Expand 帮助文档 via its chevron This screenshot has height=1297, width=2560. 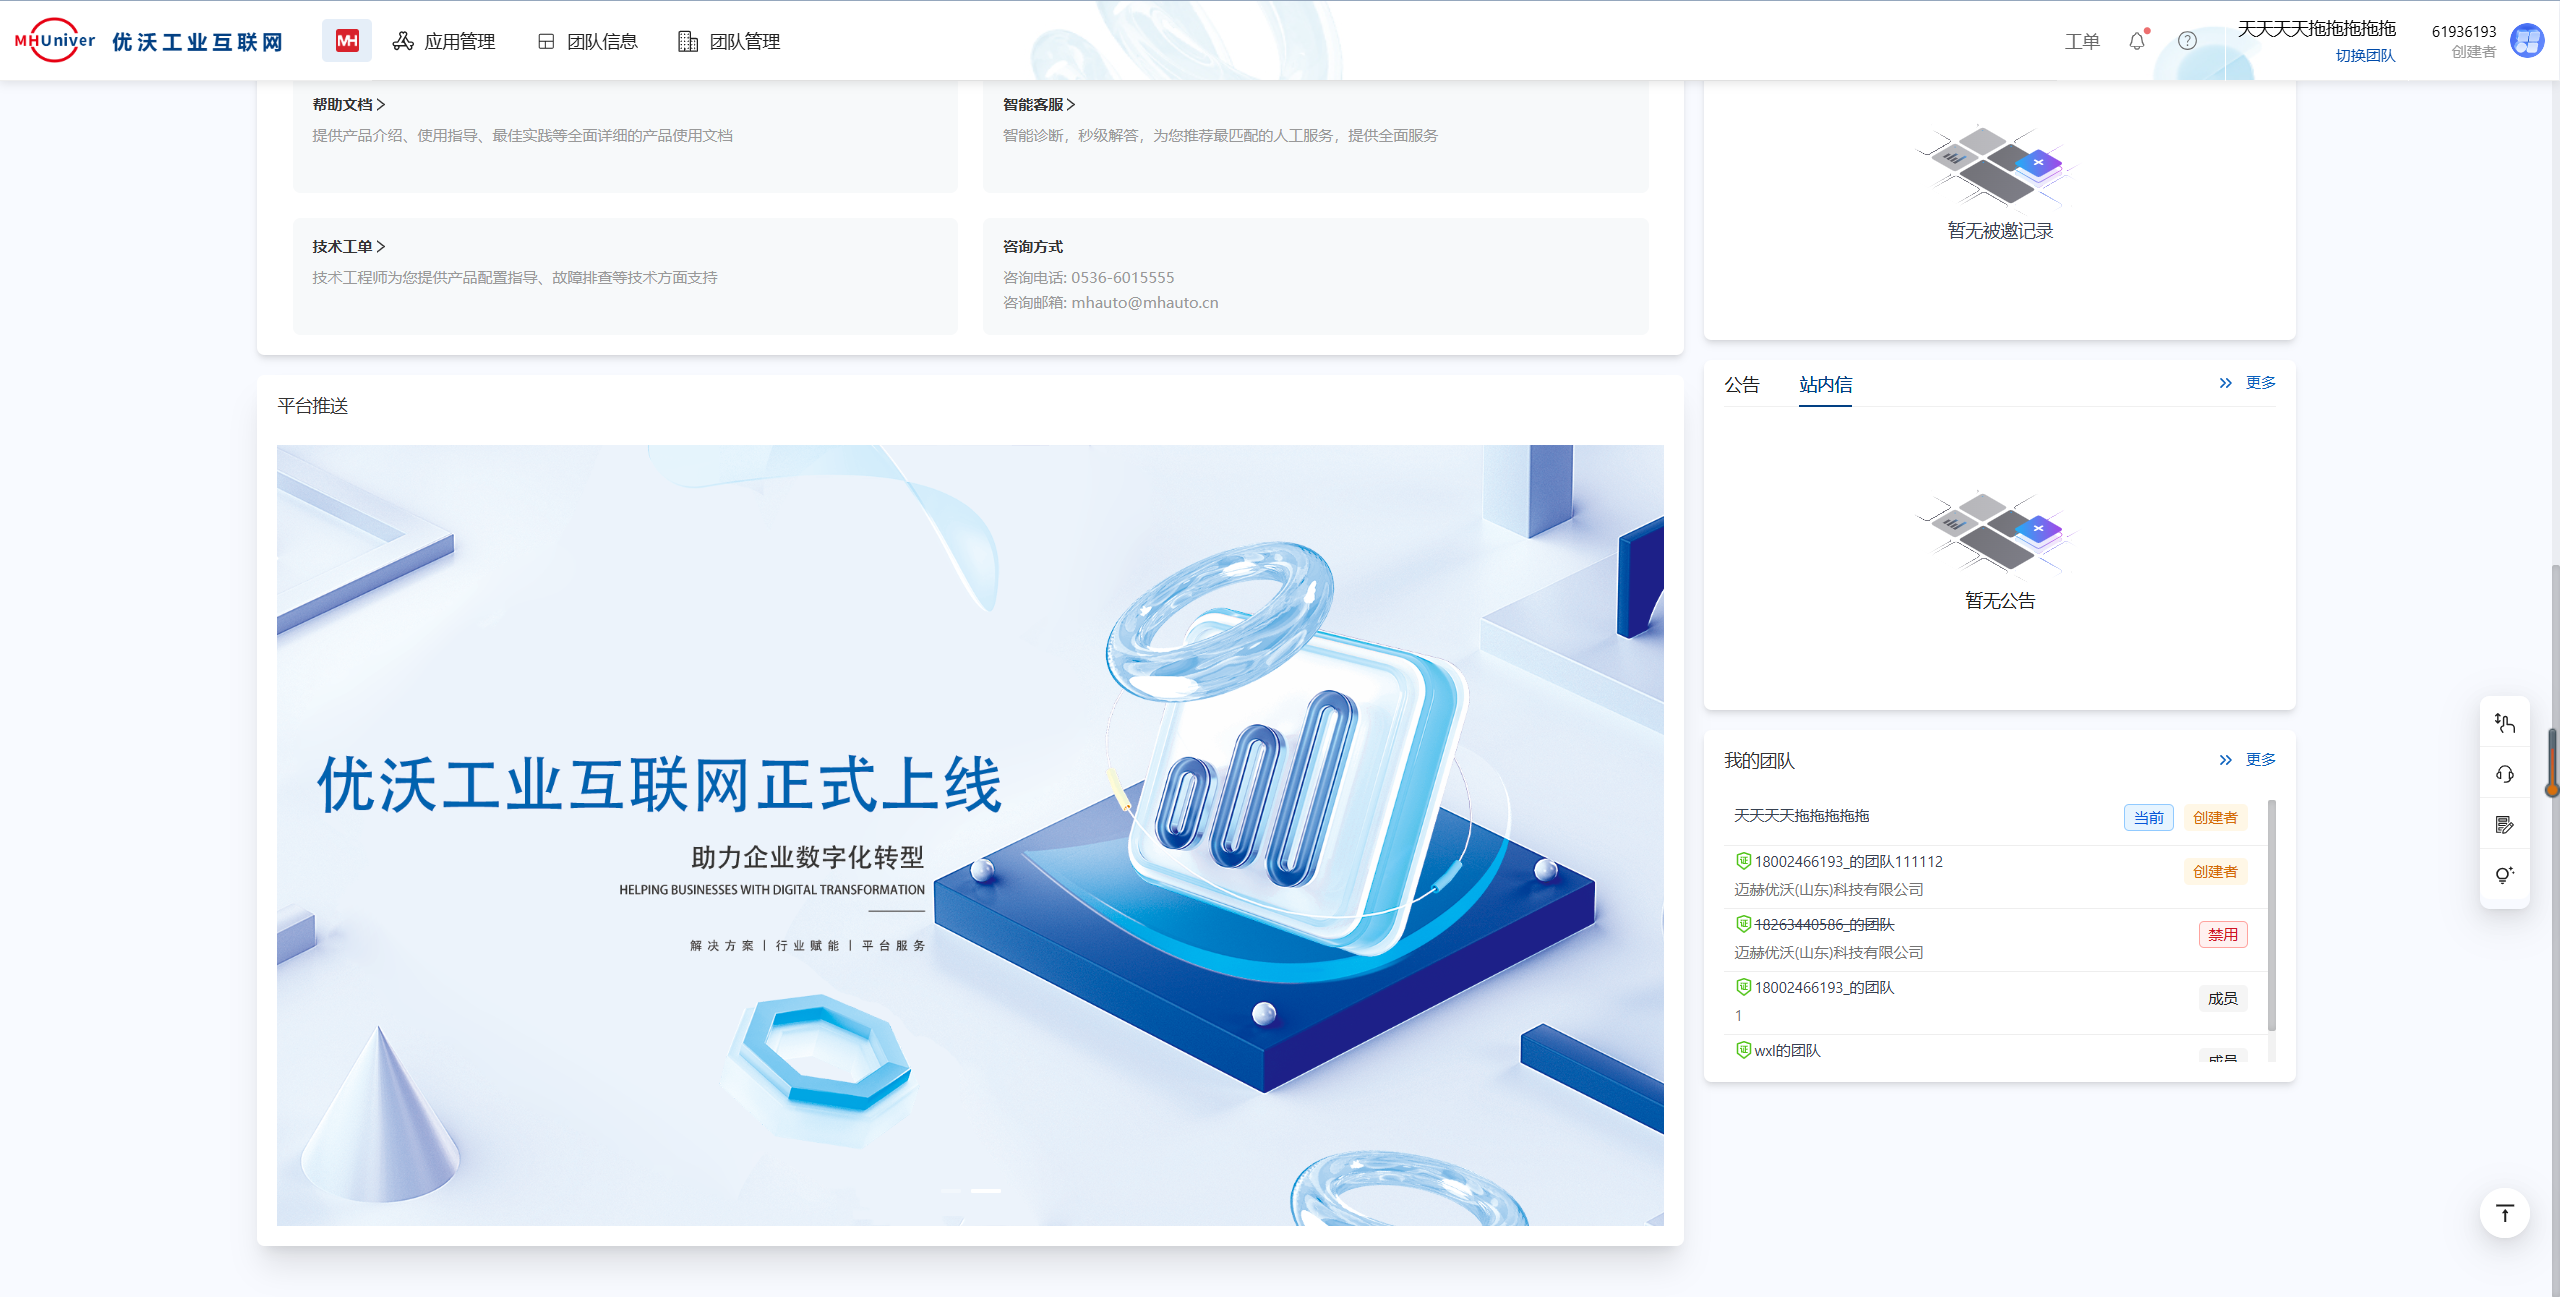click(381, 105)
